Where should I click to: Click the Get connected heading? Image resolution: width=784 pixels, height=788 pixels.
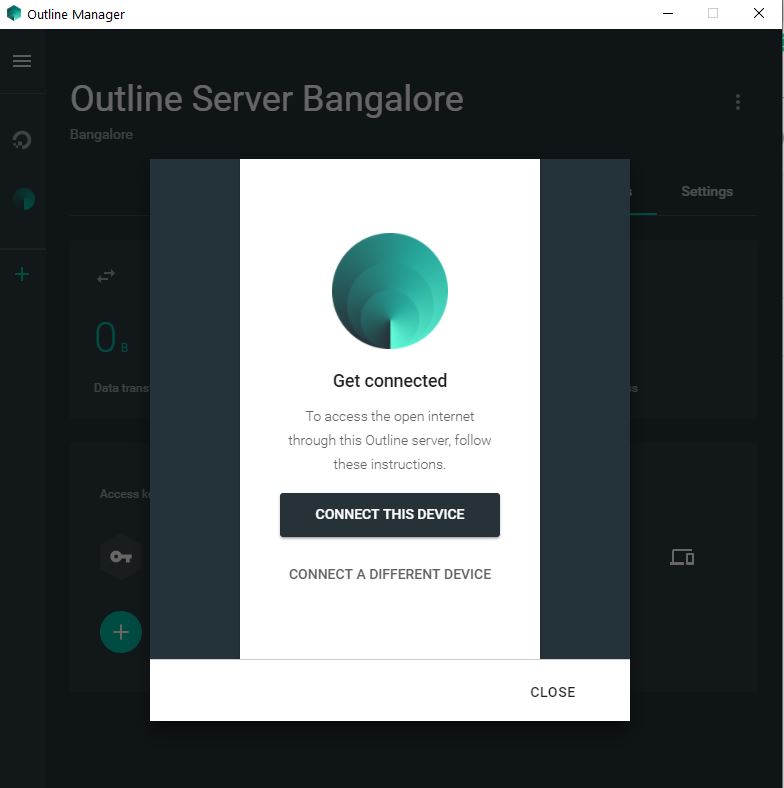[x=389, y=380]
